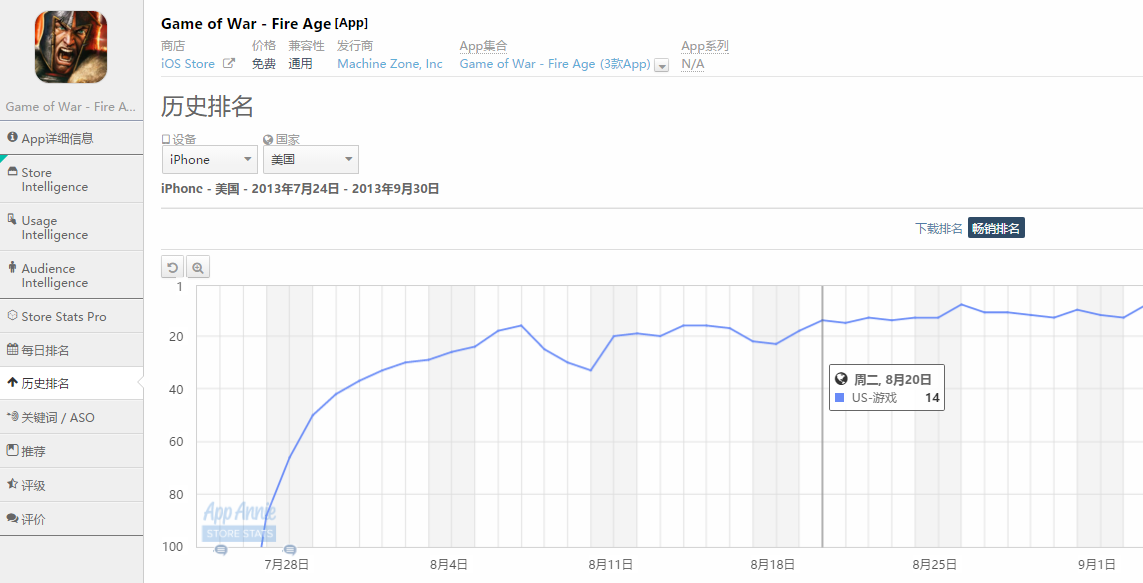
Task: Click the 周二, 8月20日 tooltip header
Action: tap(892, 379)
